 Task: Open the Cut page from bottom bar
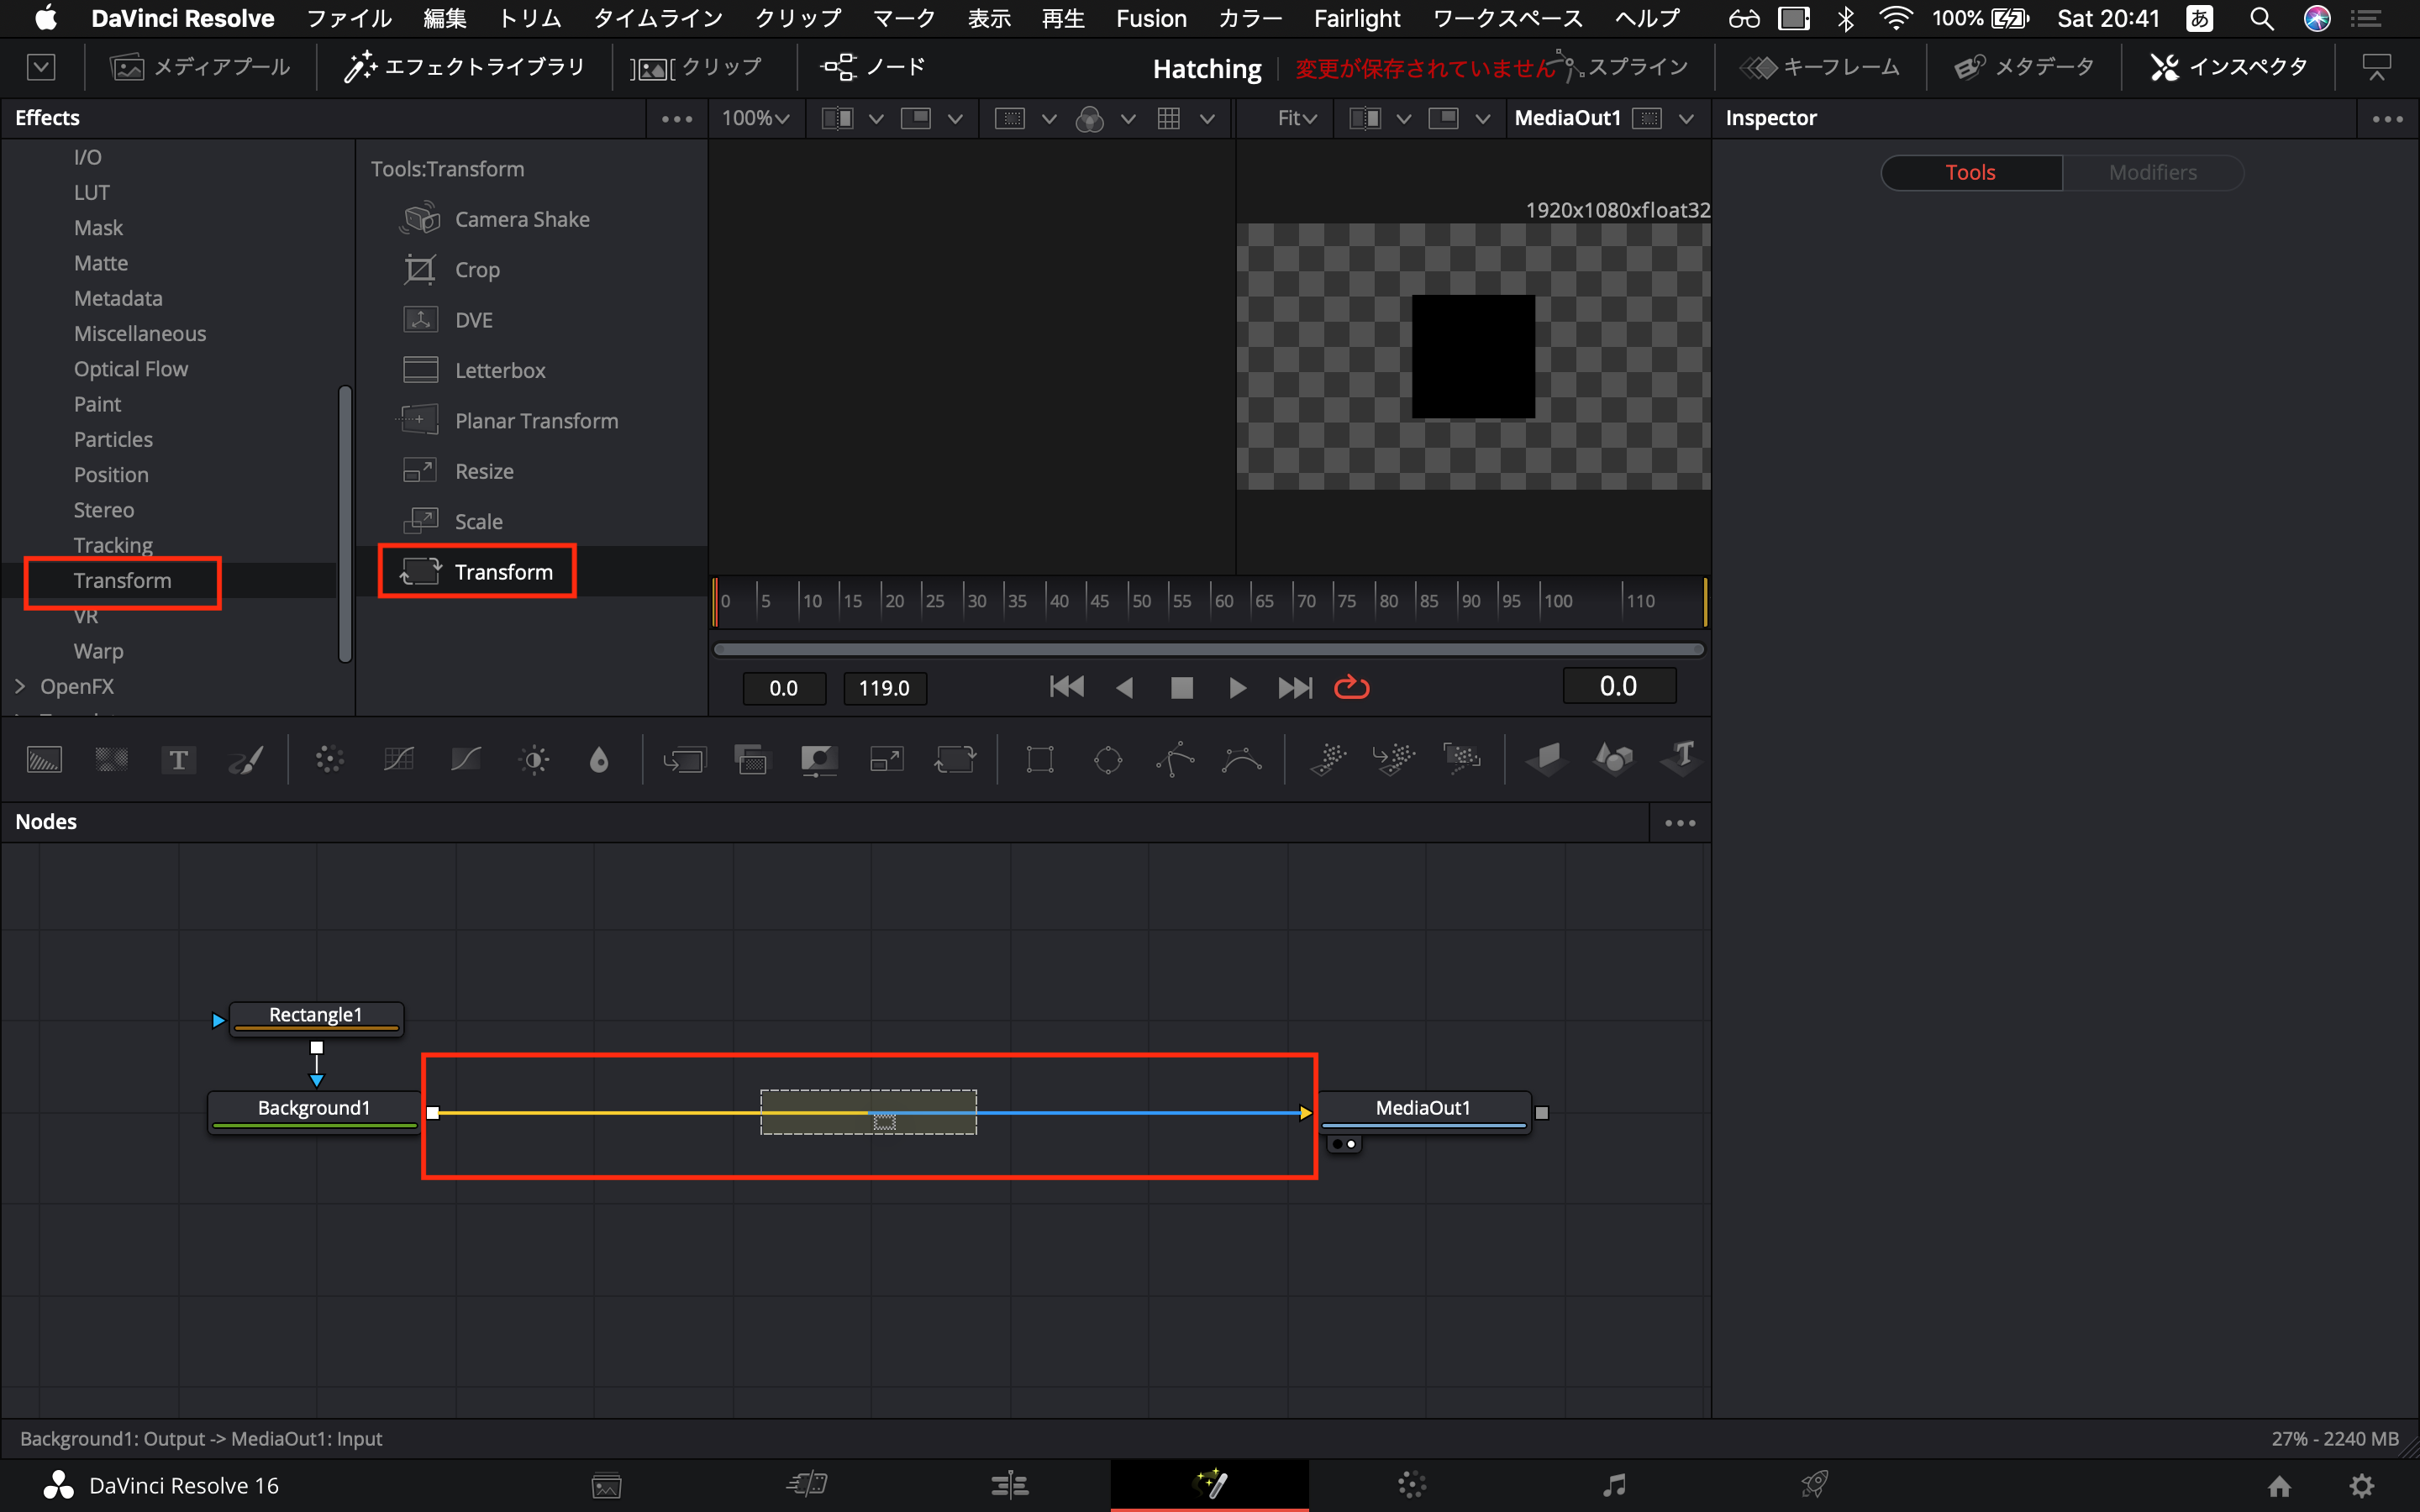(807, 1484)
